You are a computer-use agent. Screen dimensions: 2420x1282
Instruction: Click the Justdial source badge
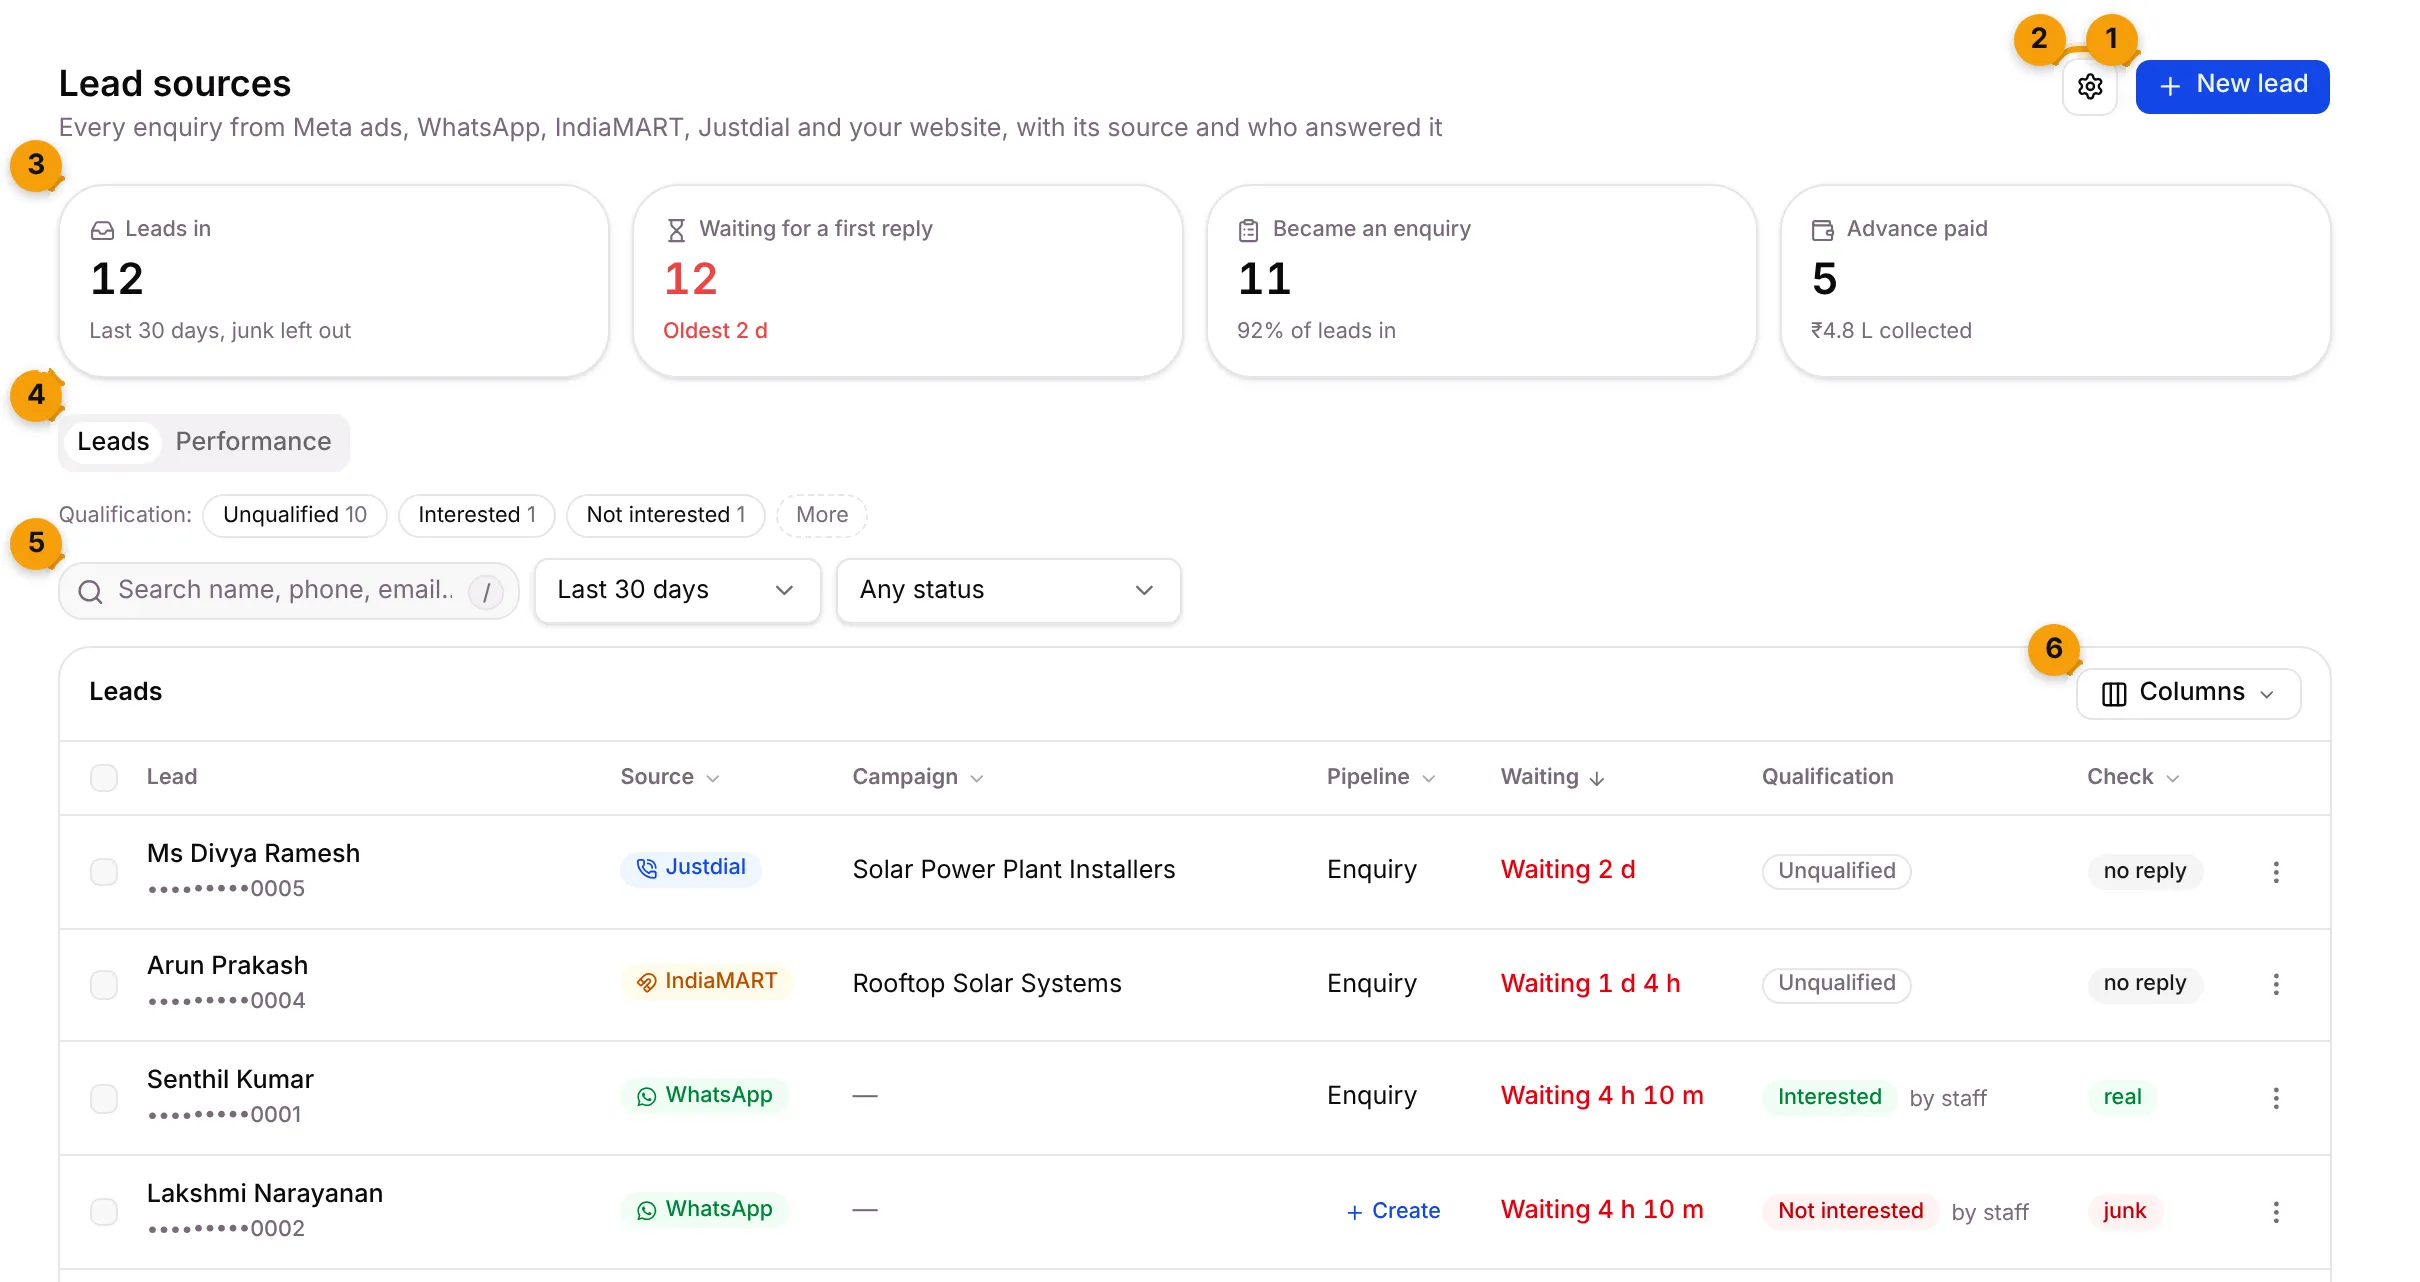pos(691,868)
